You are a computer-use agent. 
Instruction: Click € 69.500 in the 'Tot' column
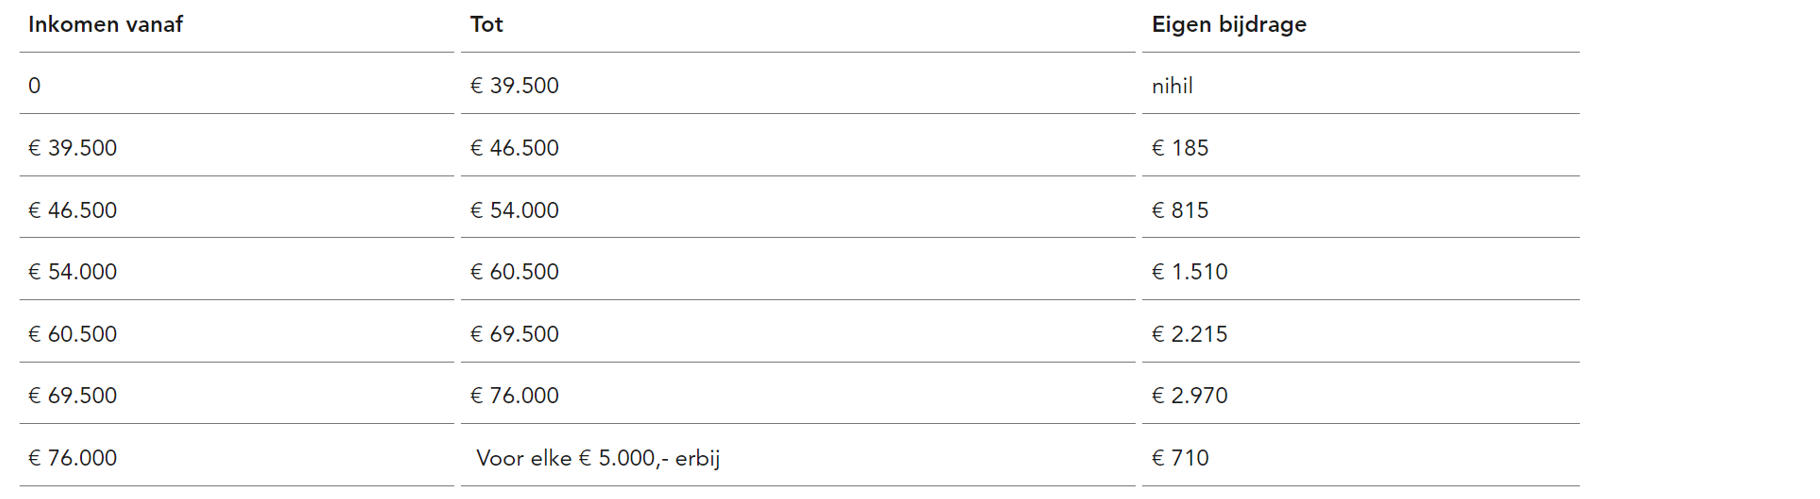click(515, 334)
